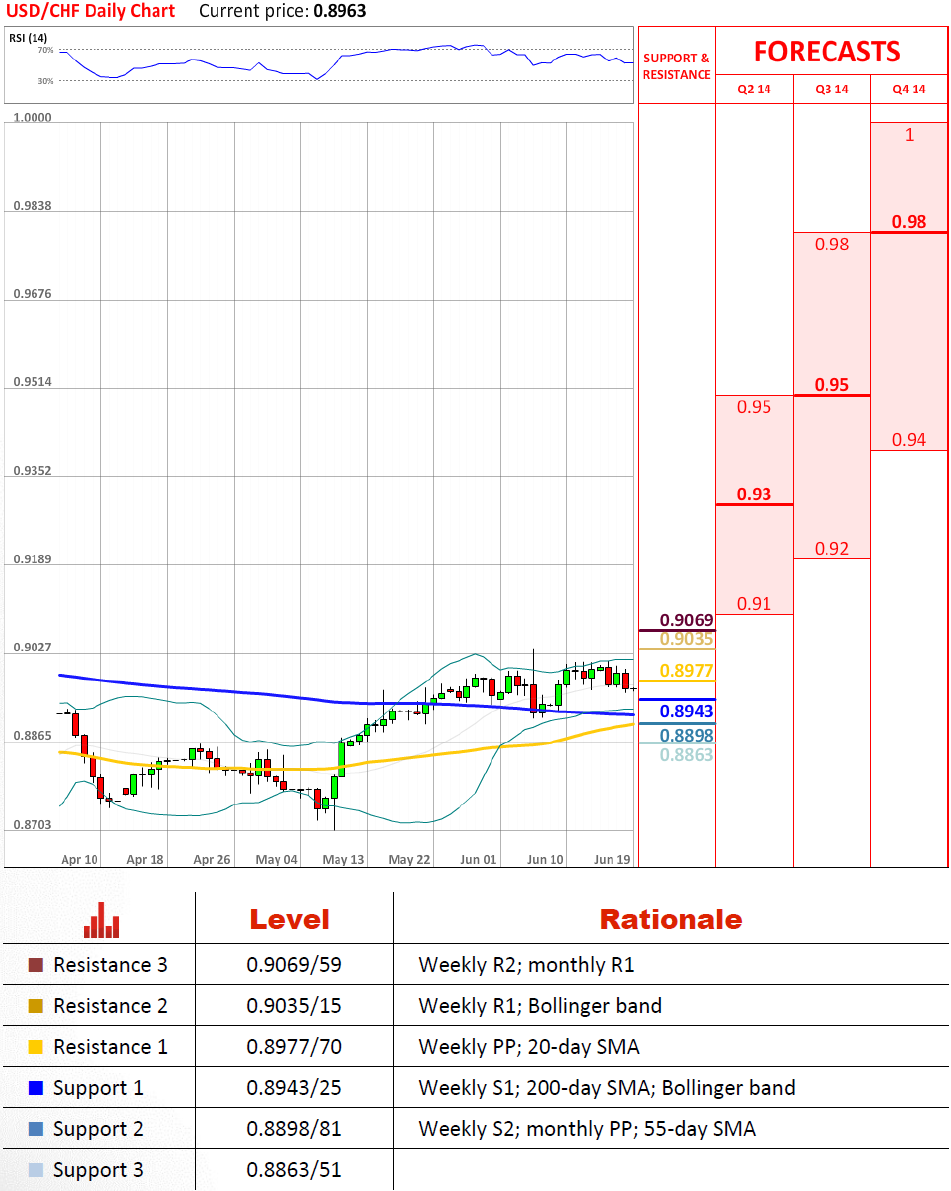The width and height of the screenshot is (951, 1191).
Task: Click the bold 0.93 Q2 forecast value
Action: click(754, 494)
